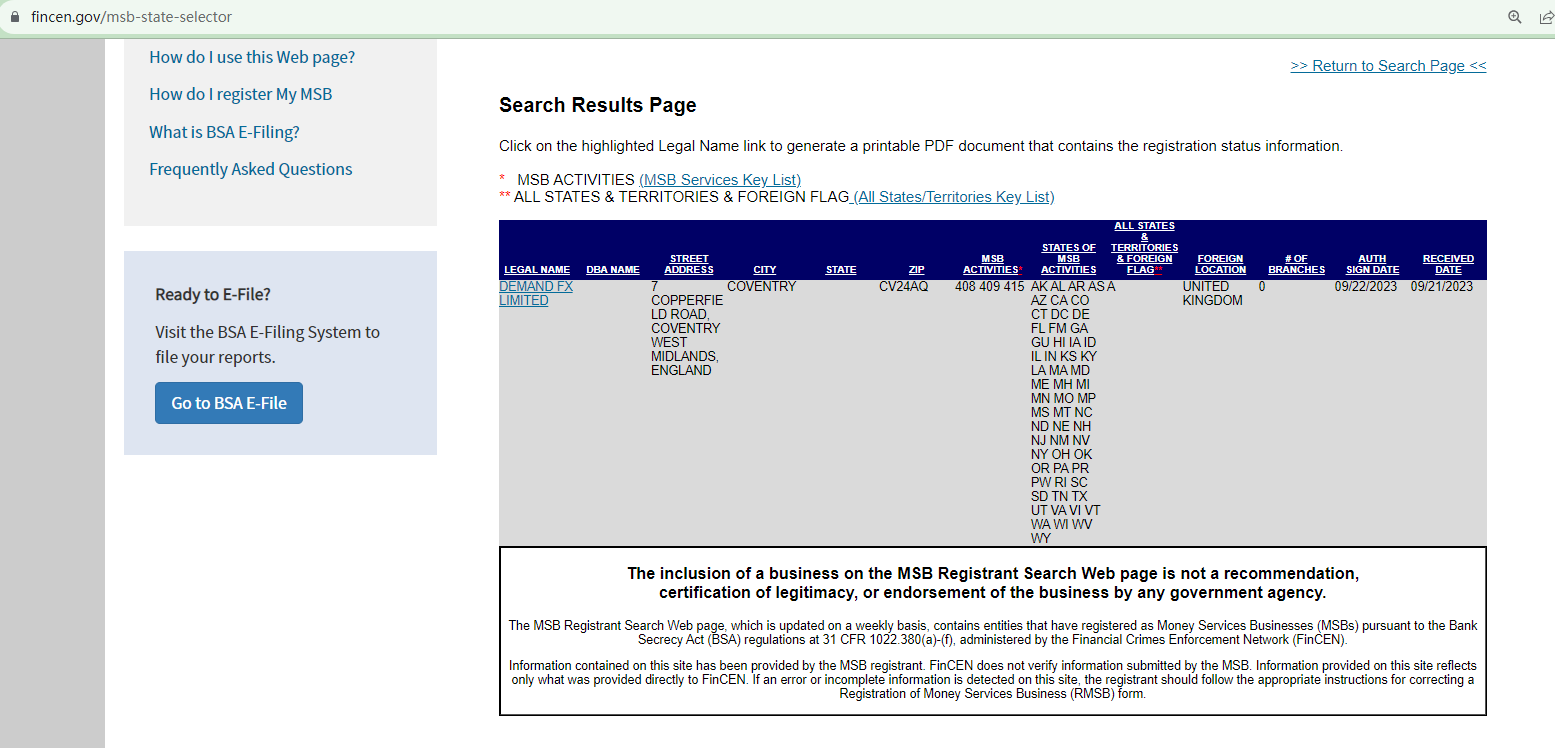
Task: Sort by CITY column header
Action: [x=765, y=270]
